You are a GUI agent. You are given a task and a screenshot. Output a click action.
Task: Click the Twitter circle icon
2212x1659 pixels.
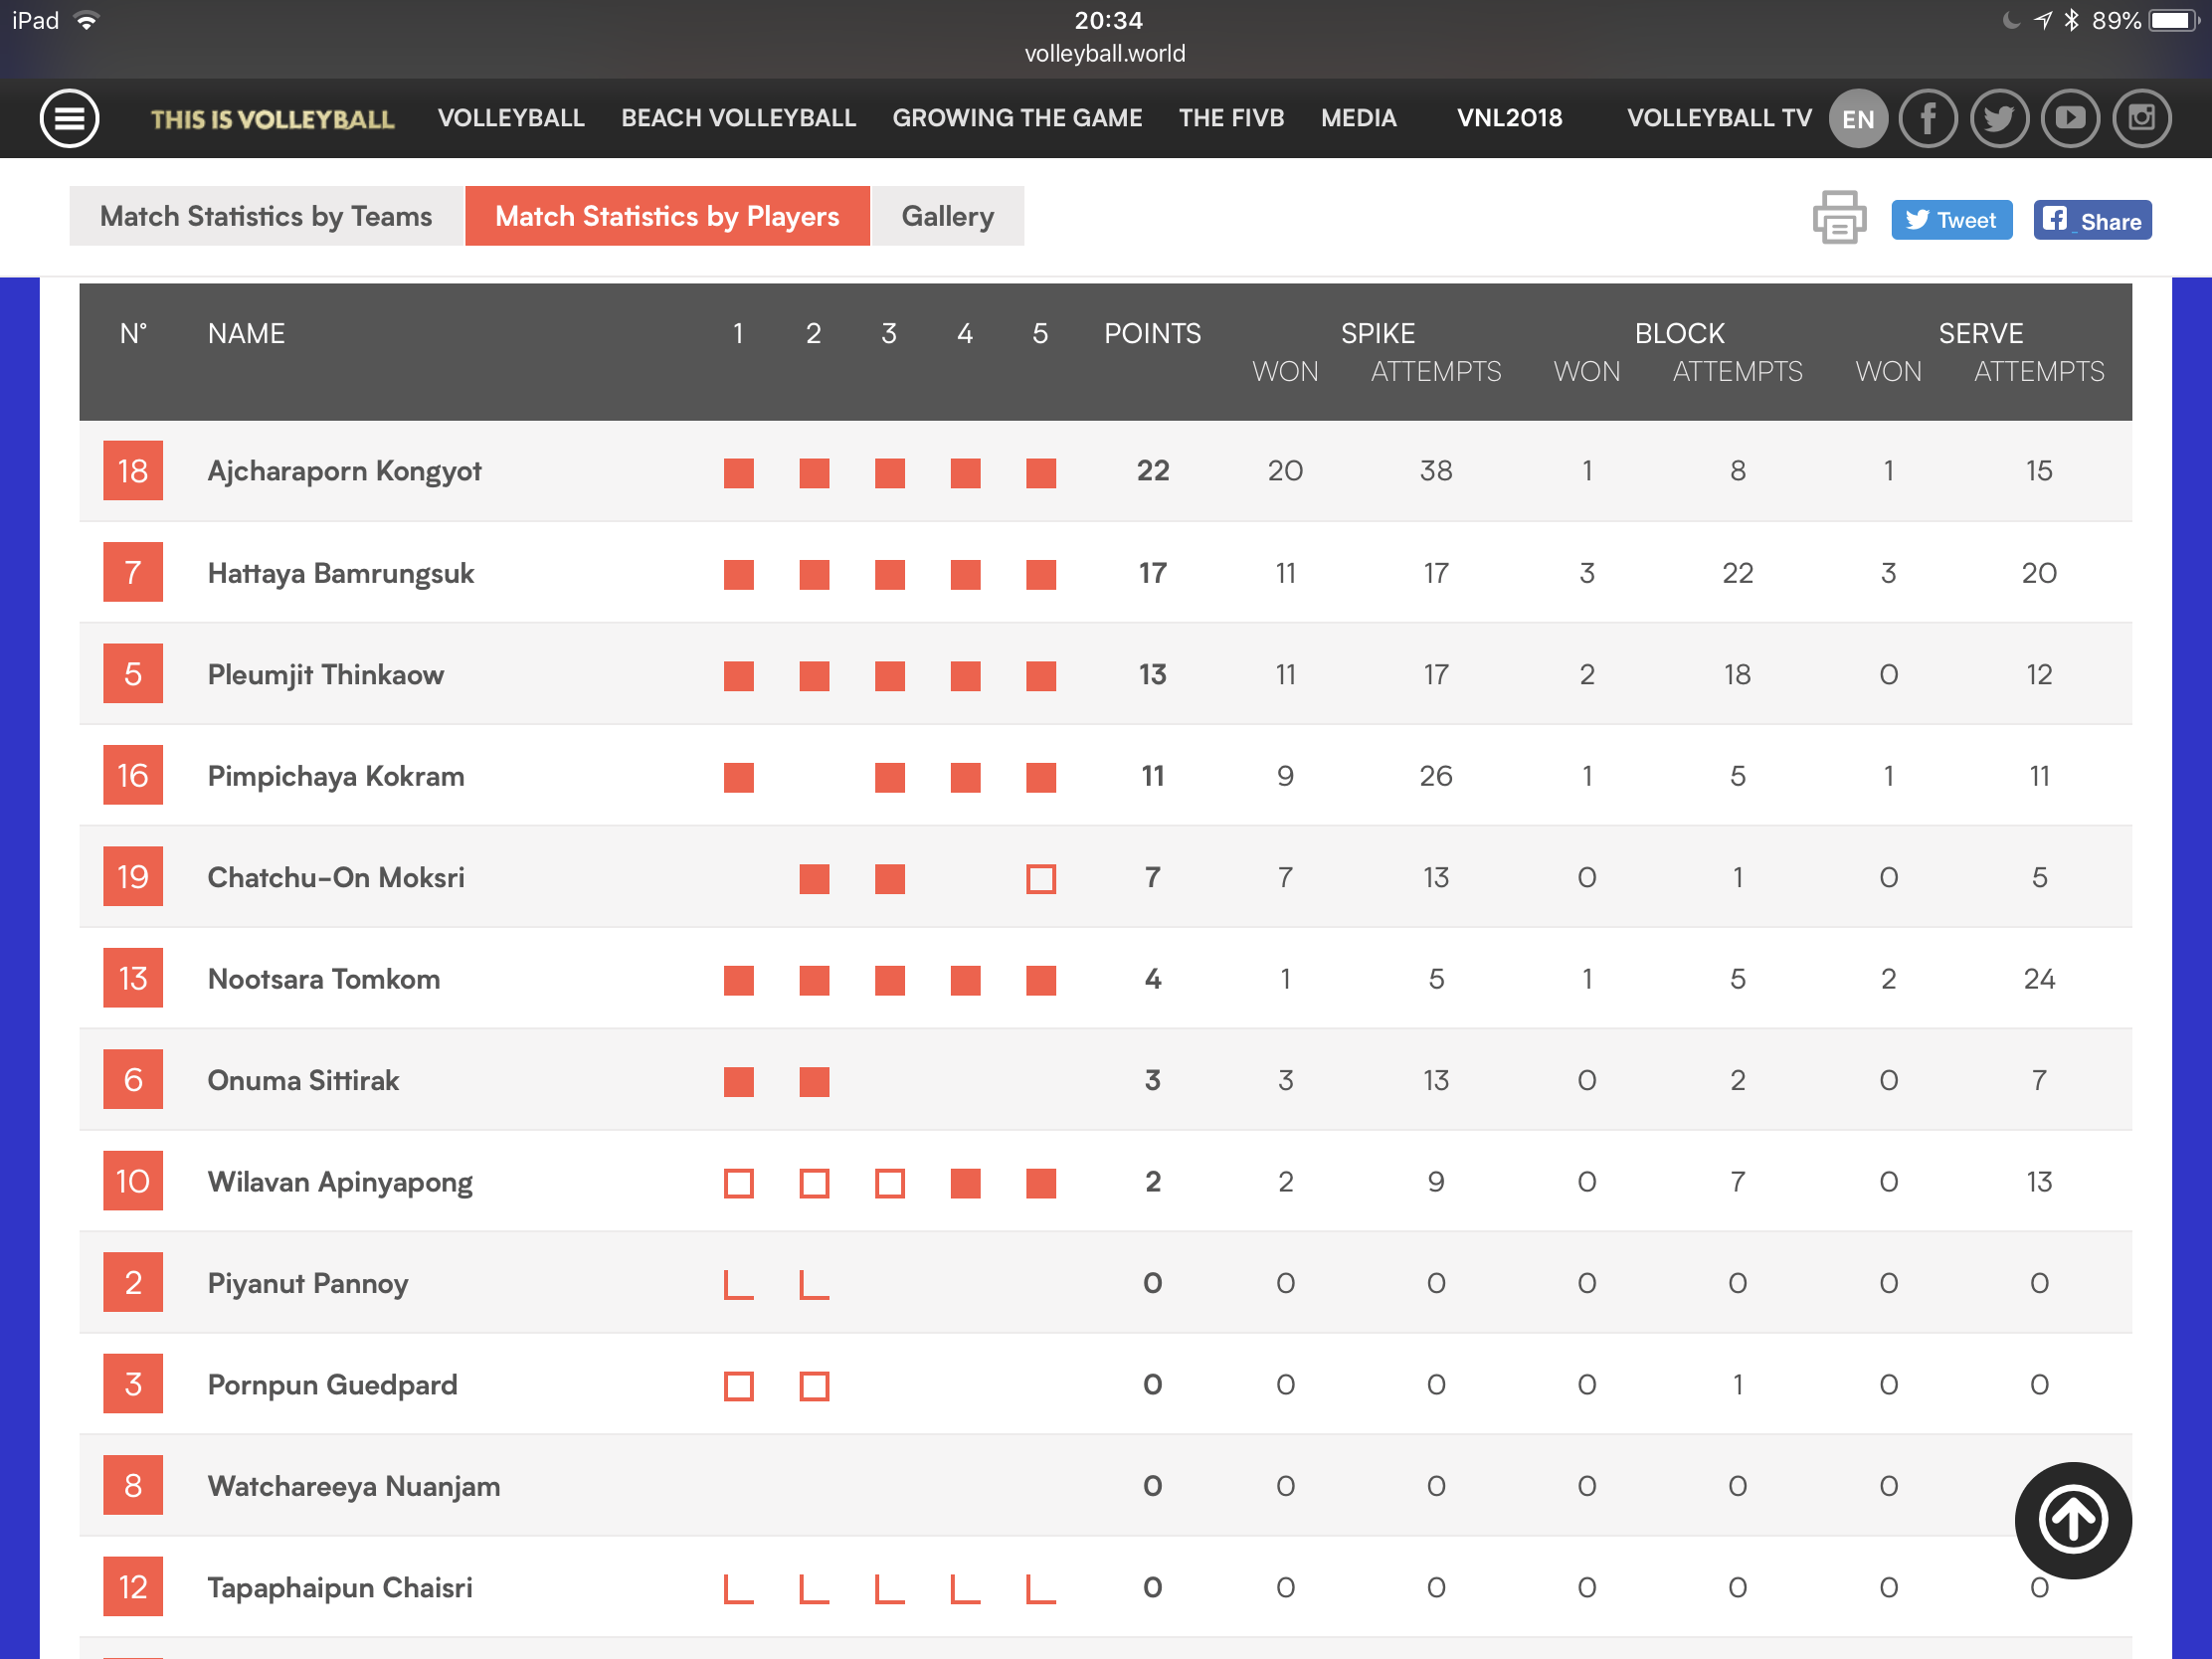click(1998, 118)
